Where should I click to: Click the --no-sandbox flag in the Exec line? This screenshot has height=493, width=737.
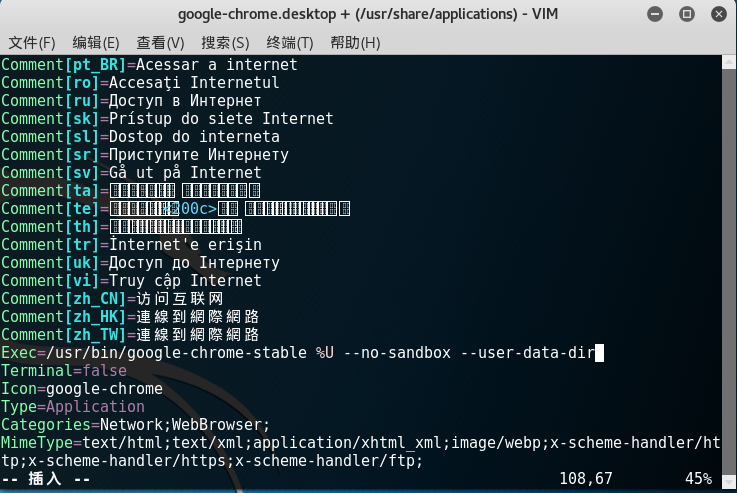[x=389, y=353]
